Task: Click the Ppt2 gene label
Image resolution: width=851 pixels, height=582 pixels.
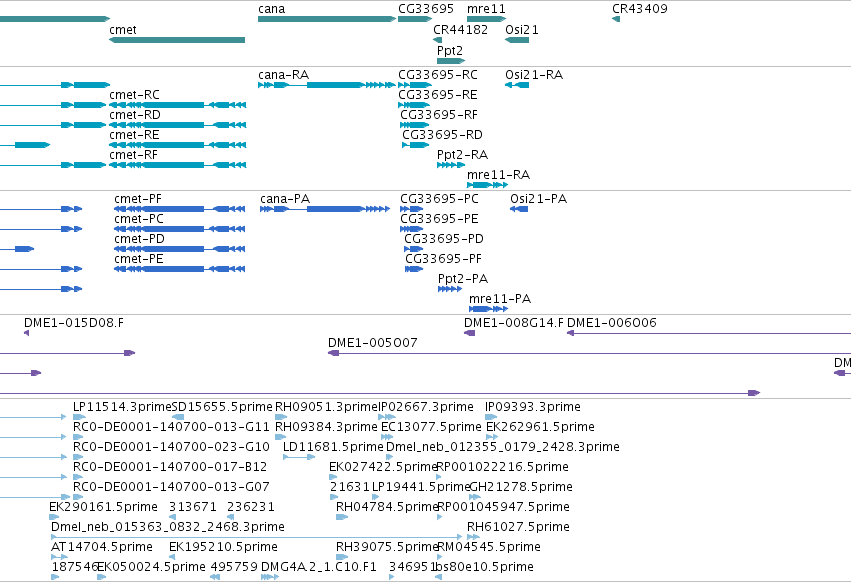Action: 450,51
